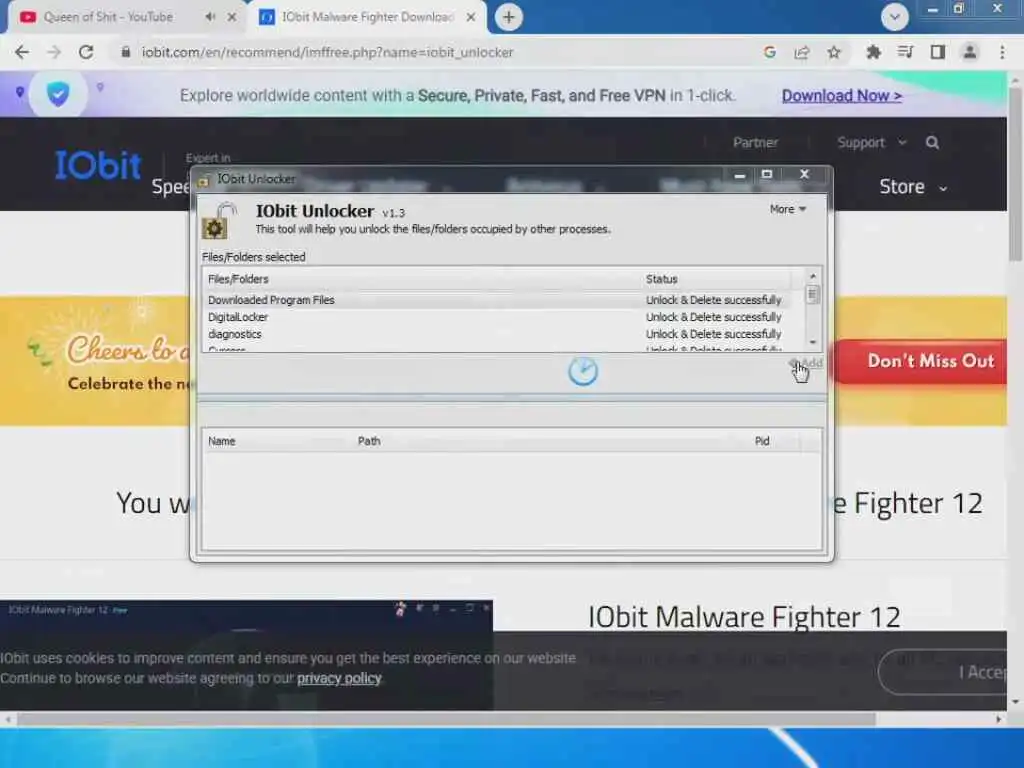
Task: Select the Downloaded Program Files row
Action: click(x=495, y=300)
